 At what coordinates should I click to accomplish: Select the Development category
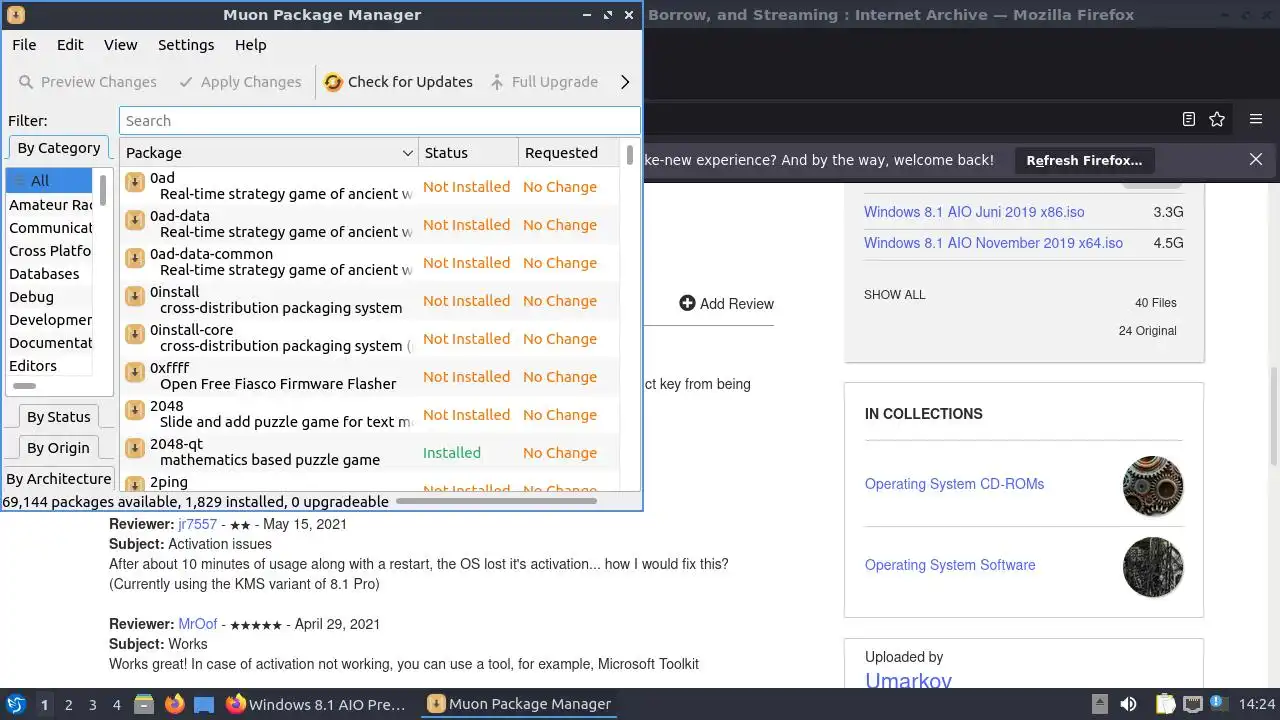(50, 320)
